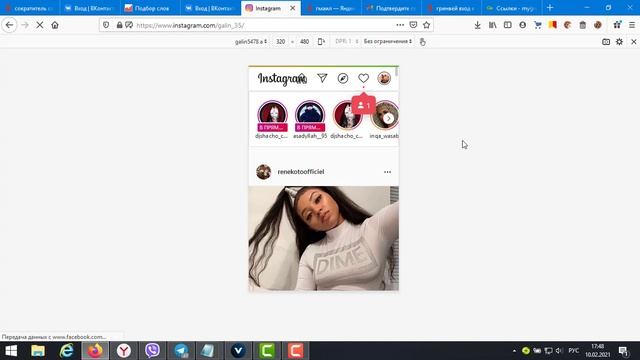Open renekotoofficiel's small post avatar
Viewport: 640px width, 360px height.
pos(264,172)
